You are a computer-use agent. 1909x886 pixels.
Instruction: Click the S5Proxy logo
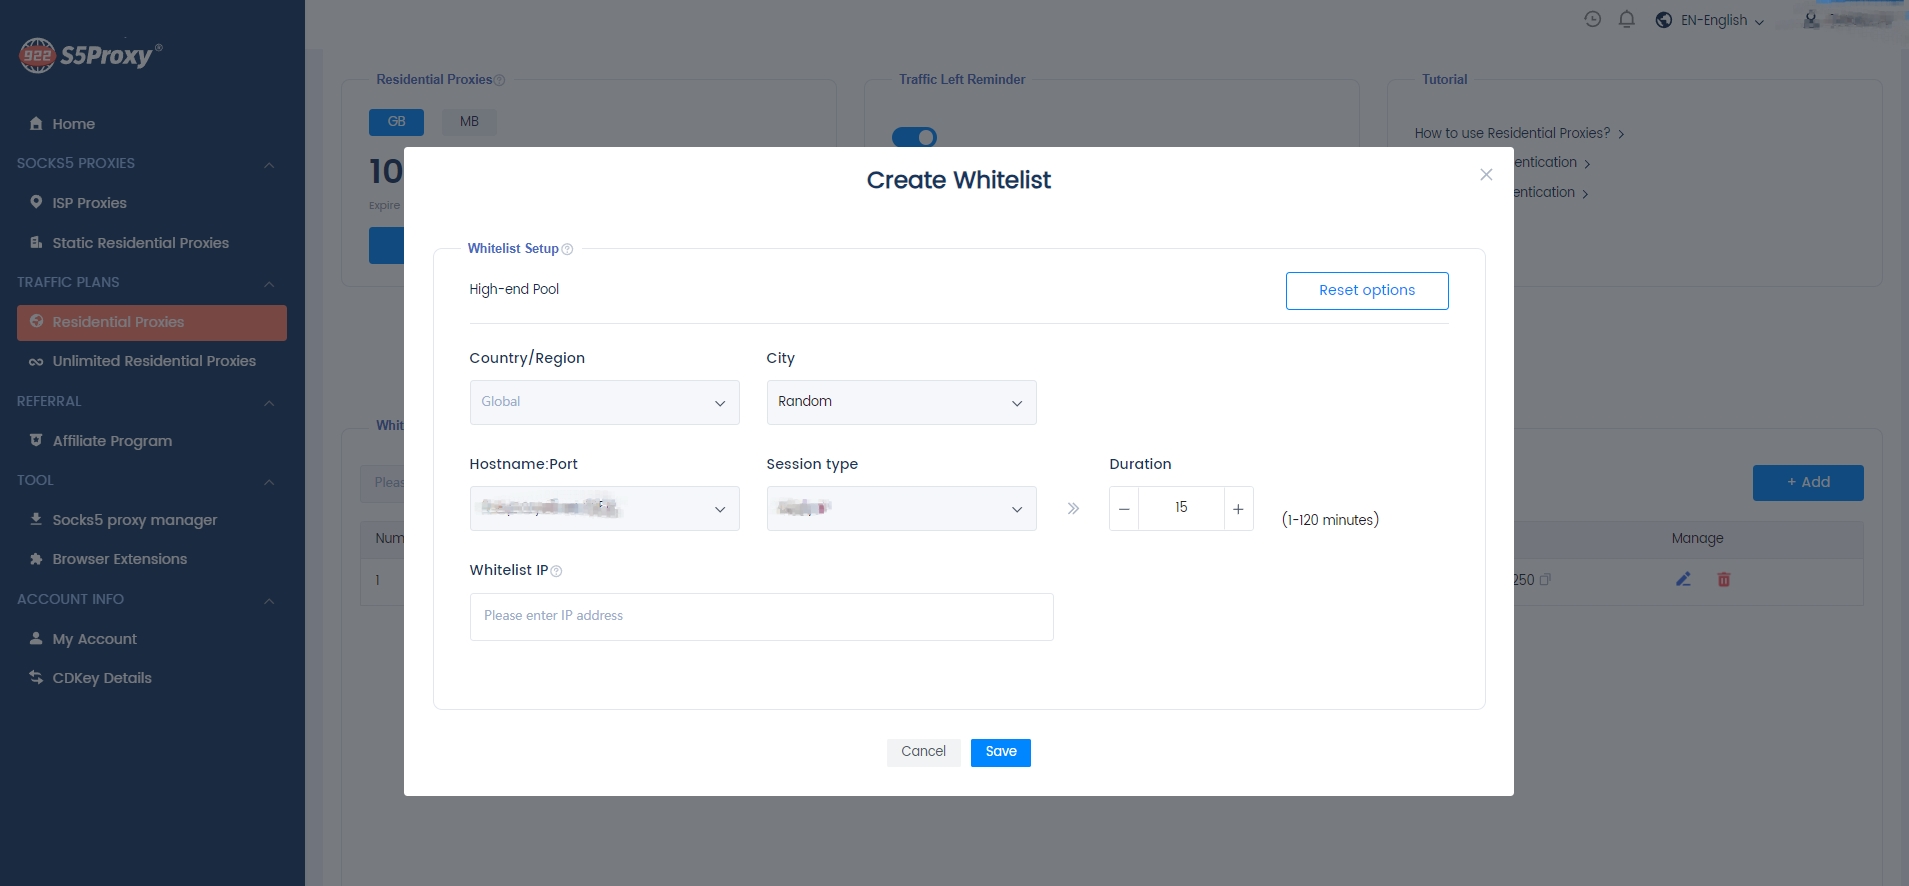click(x=90, y=55)
